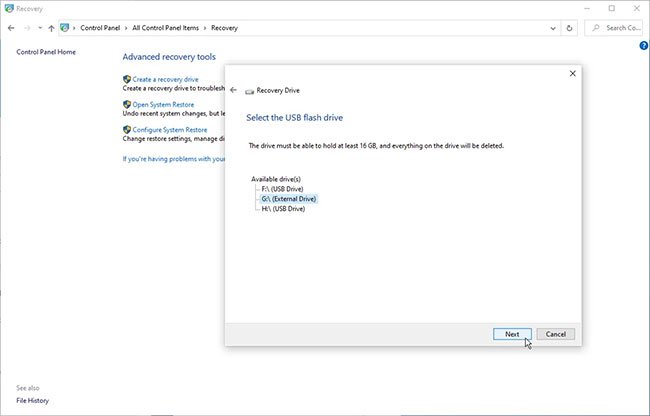Click shield icon beside Configure System Restore
This screenshot has width=650, height=416.
pos(127,130)
